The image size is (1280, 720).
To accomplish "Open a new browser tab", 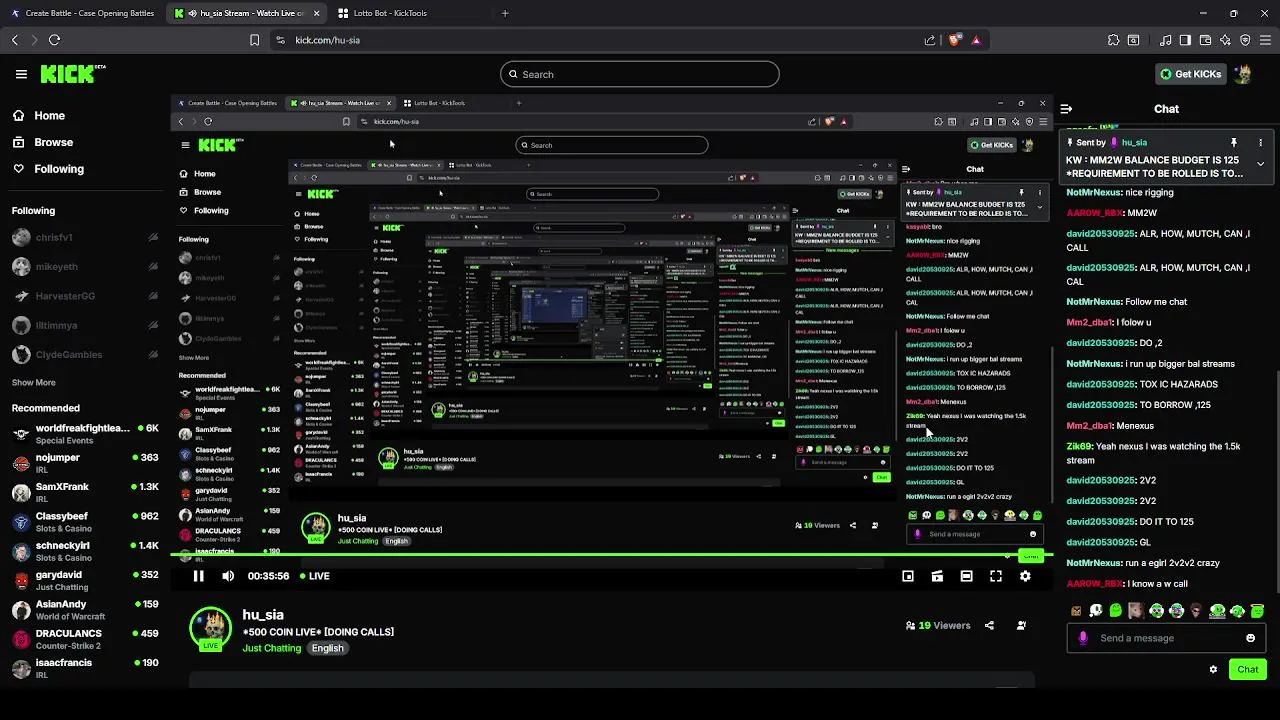I will (x=505, y=13).
